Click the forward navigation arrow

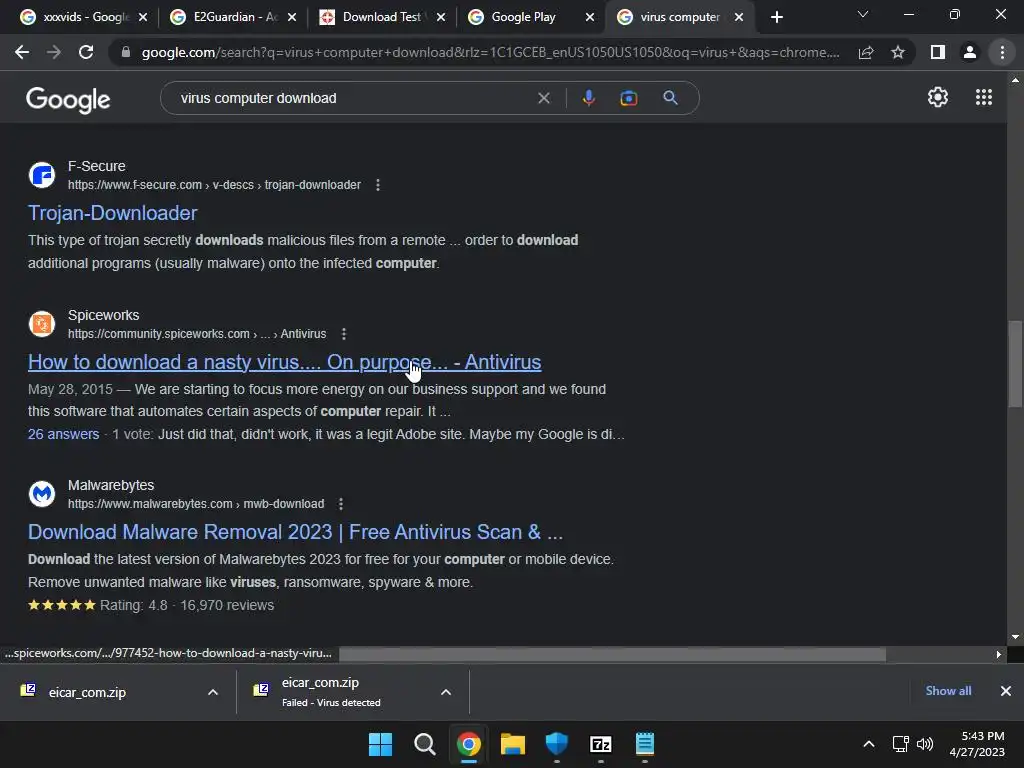[54, 52]
